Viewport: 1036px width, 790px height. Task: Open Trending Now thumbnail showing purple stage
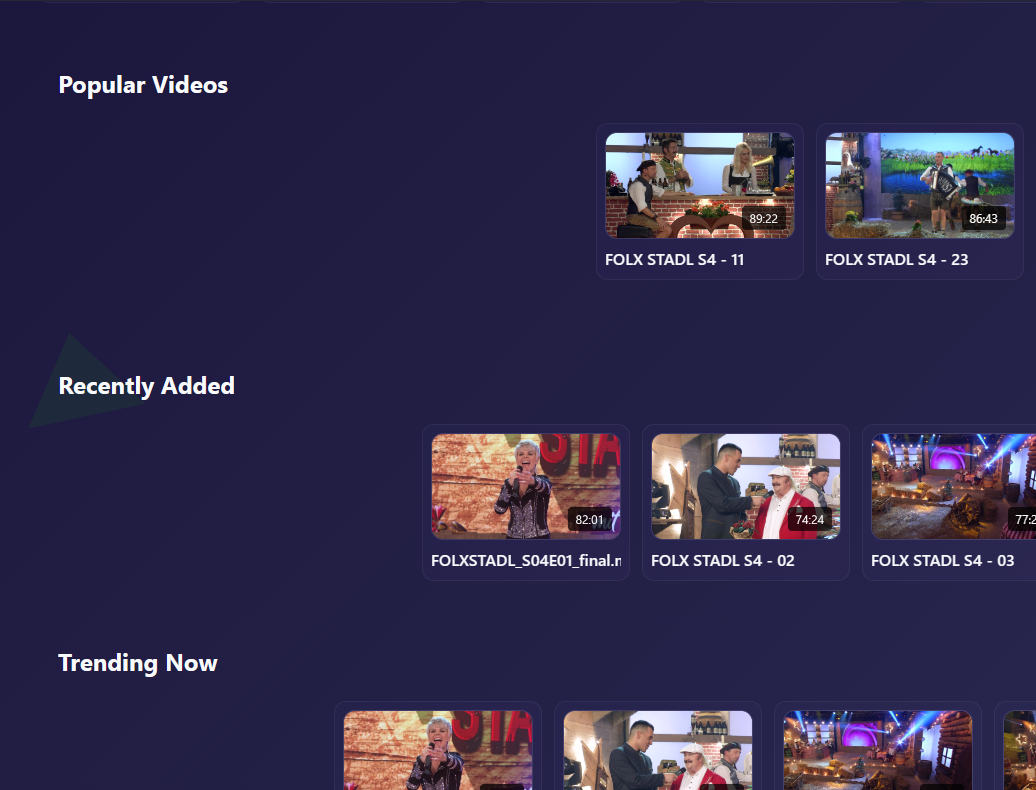click(x=878, y=750)
